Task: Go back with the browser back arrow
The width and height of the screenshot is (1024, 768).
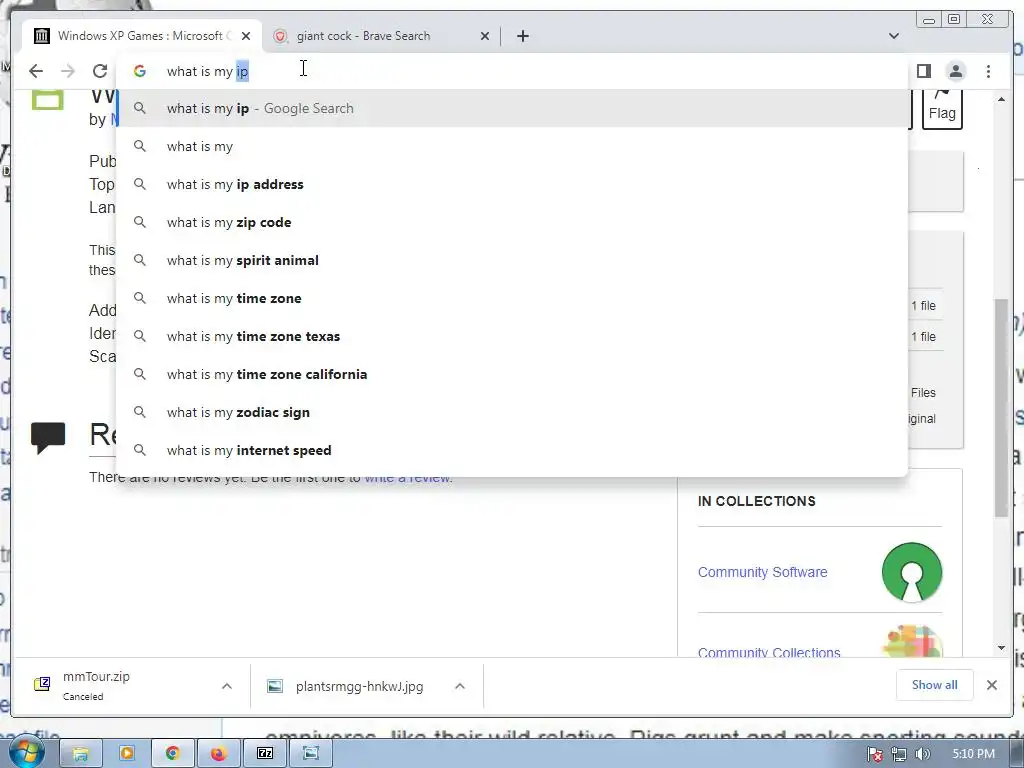Action: 36,71
